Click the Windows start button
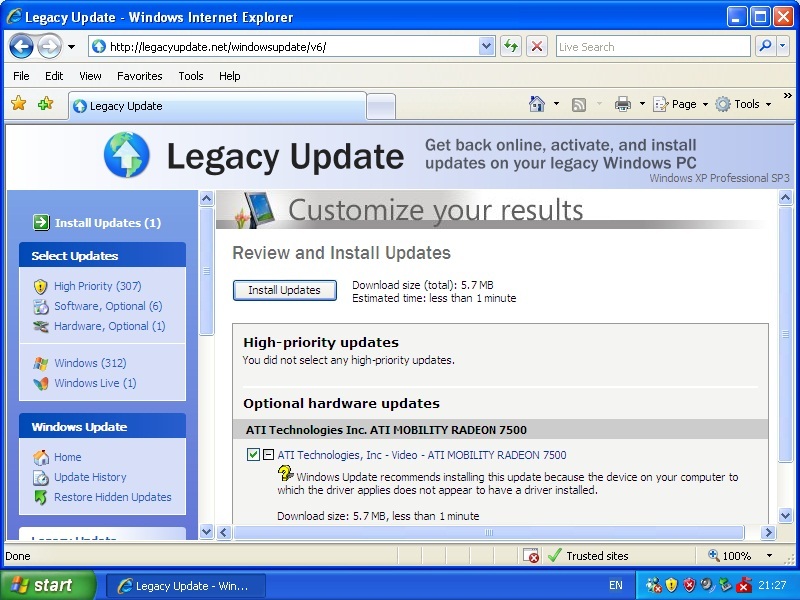 click(47, 586)
